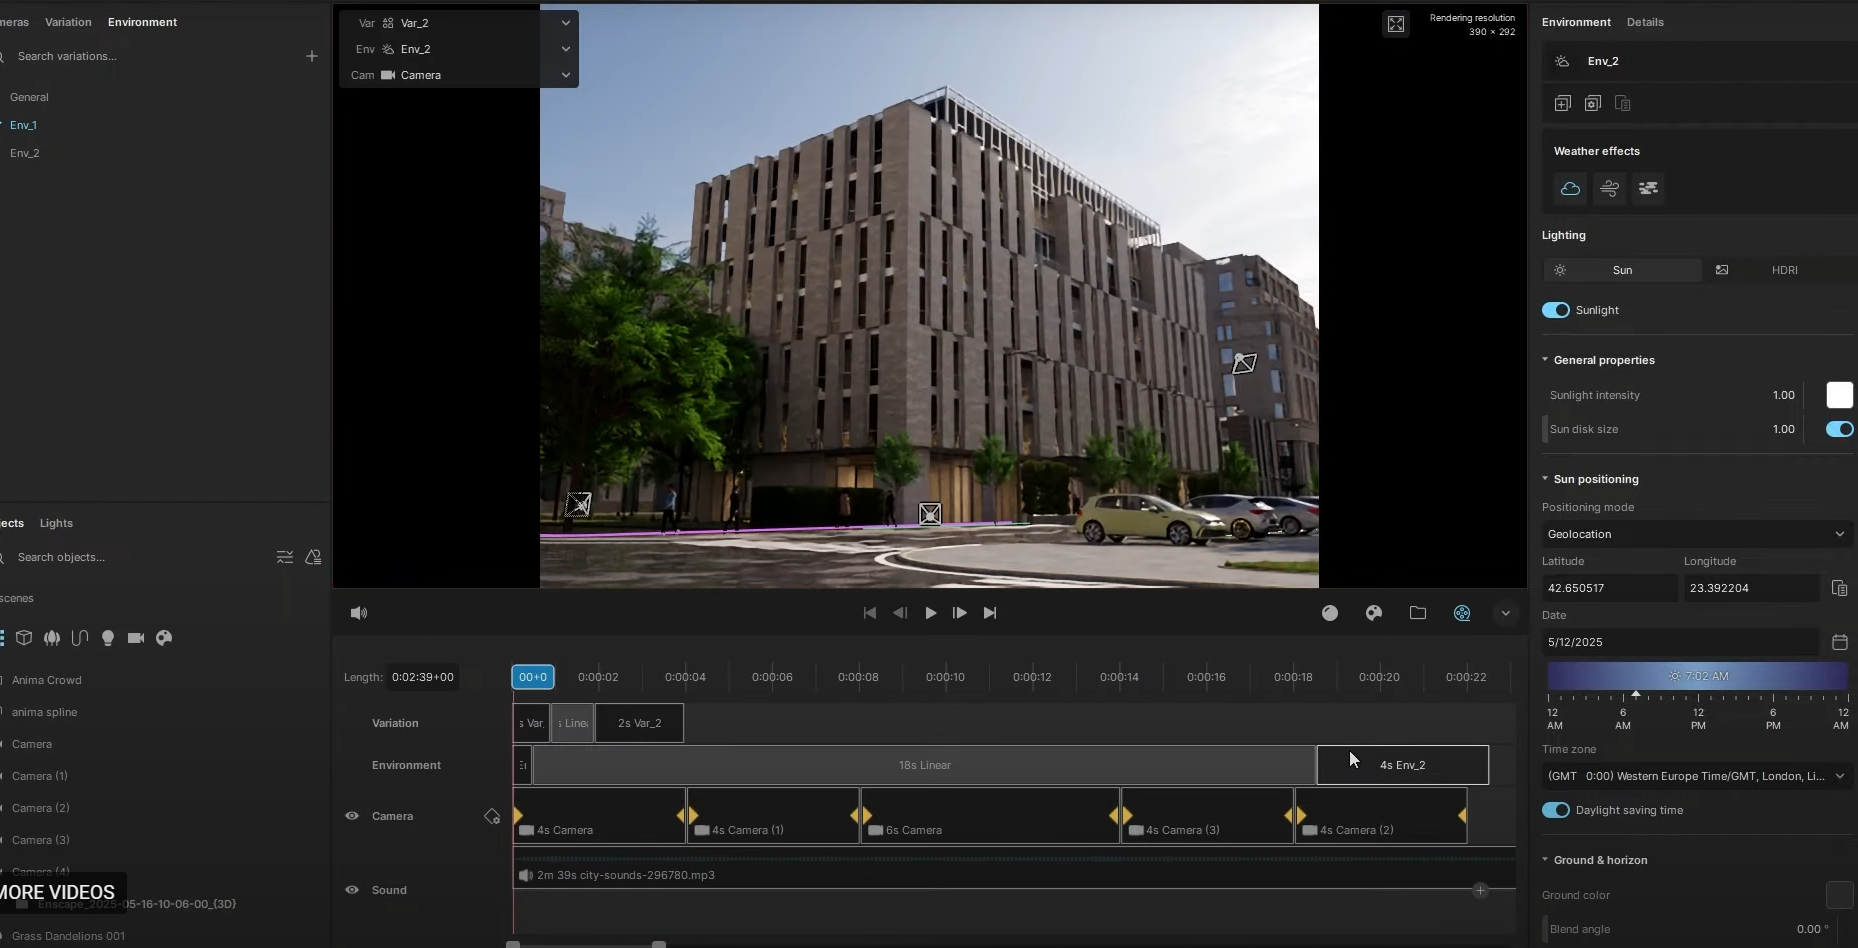Select the fog weather effect icon
The image size is (1858, 948).
tap(1648, 188)
